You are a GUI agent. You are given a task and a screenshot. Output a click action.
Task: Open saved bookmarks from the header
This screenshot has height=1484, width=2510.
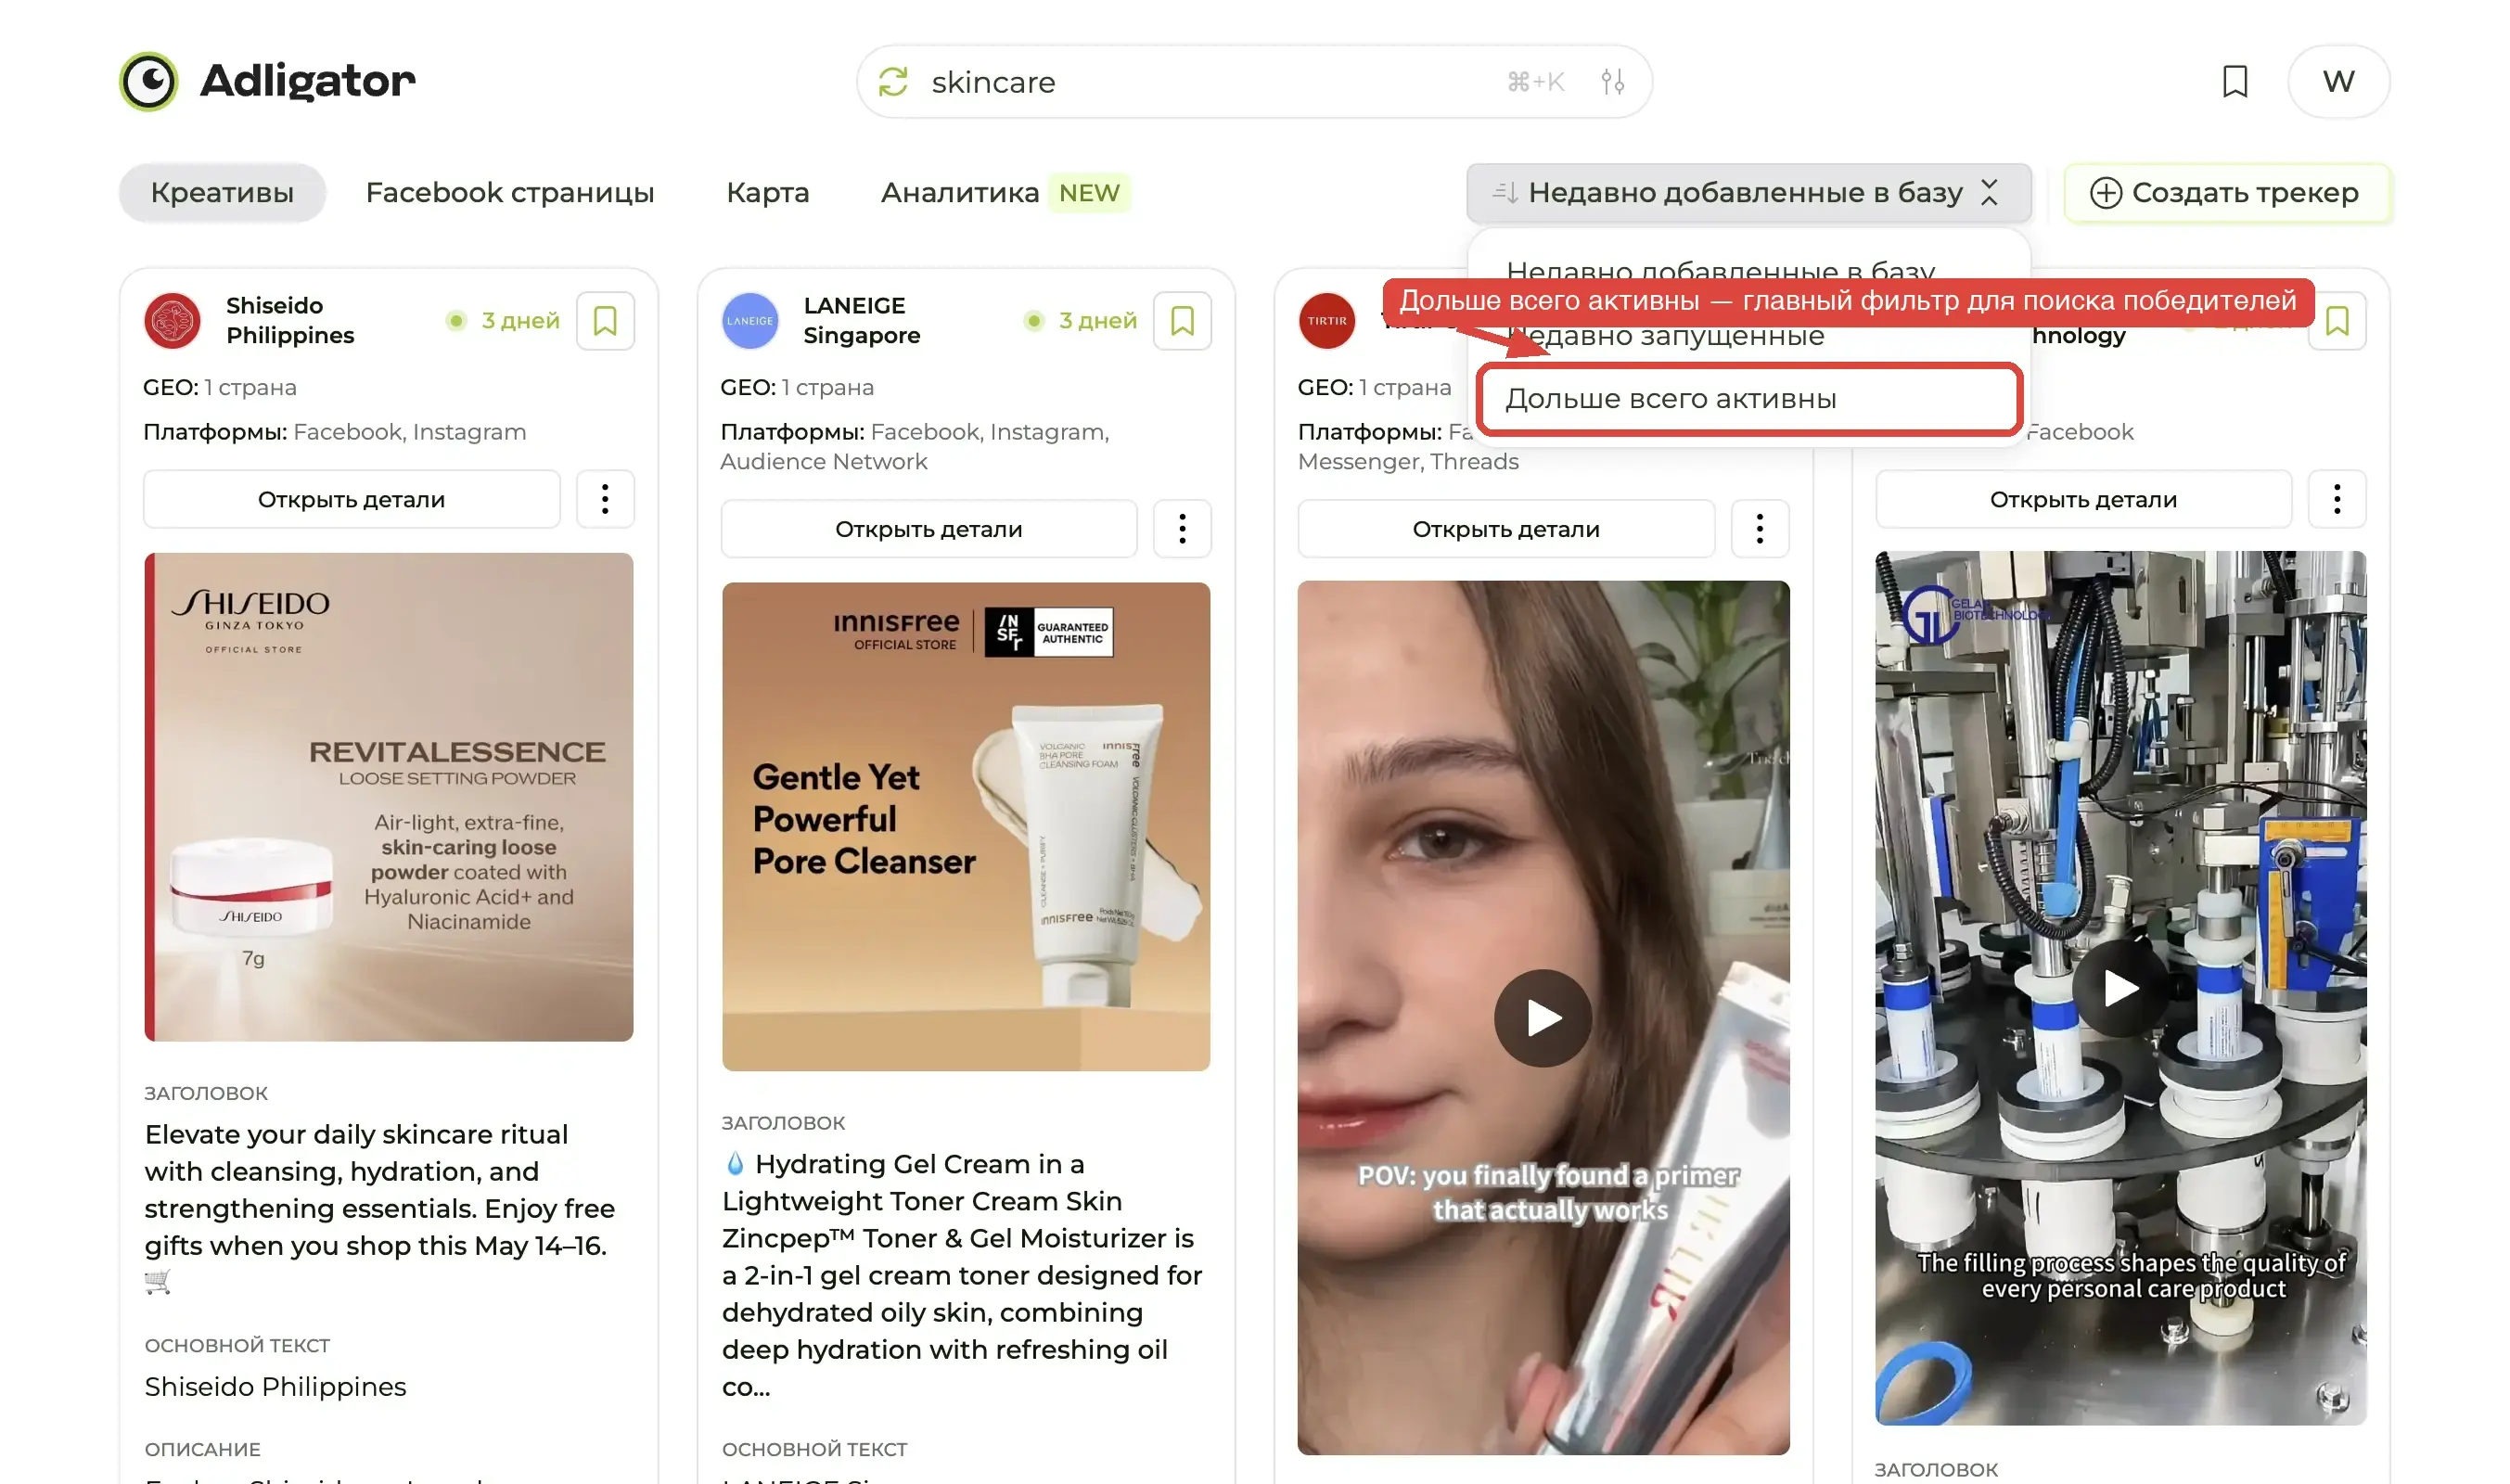2235,82
